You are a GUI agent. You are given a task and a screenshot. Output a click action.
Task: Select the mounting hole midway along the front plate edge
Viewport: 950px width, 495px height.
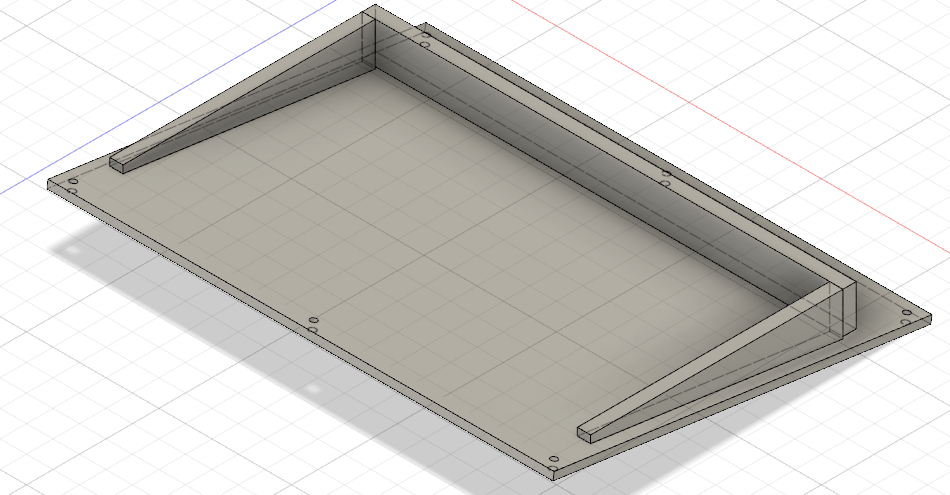click(x=313, y=320)
